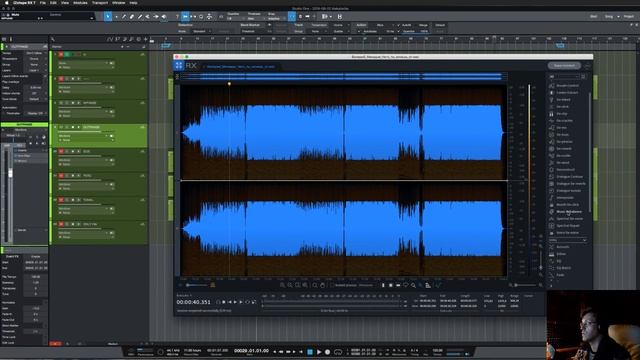Image resolution: width=640 pixels, height=360 pixels.
Task: Select the RX grab hand tool
Action: coord(322,285)
